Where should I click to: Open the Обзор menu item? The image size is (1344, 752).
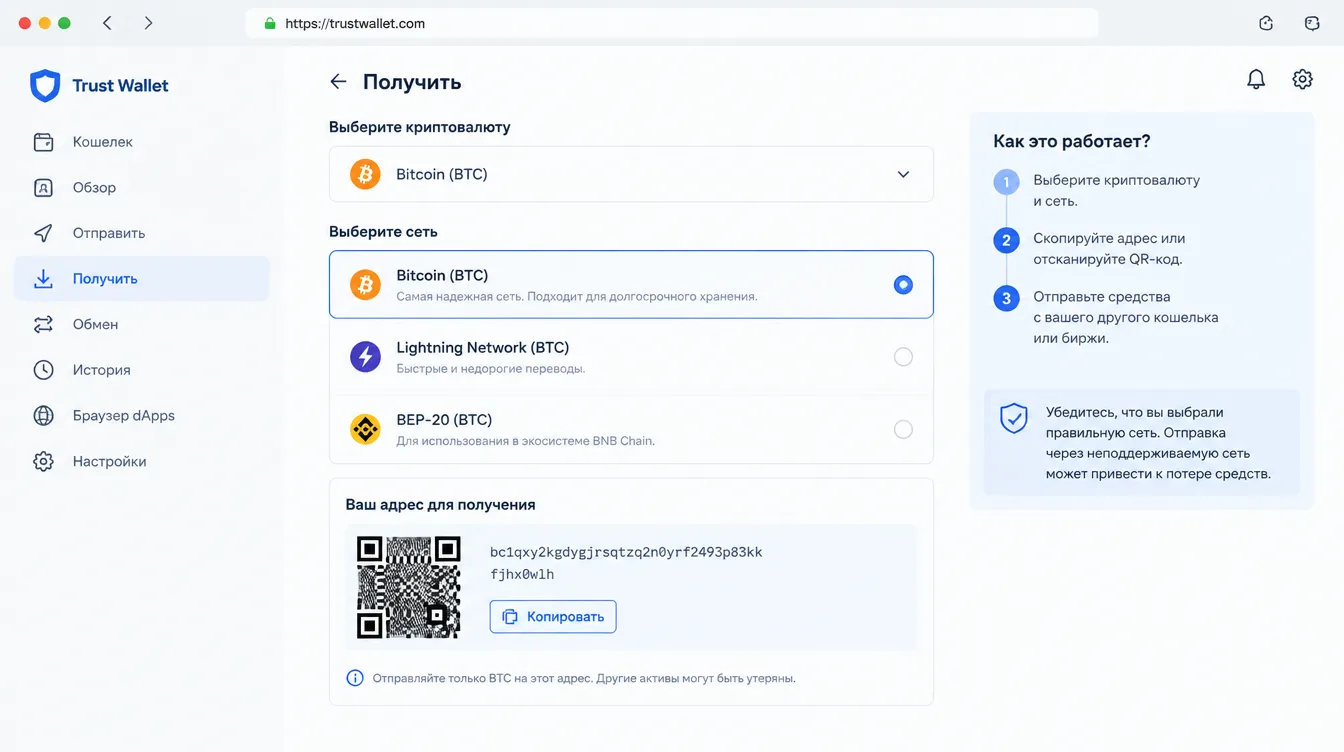coord(142,188)
